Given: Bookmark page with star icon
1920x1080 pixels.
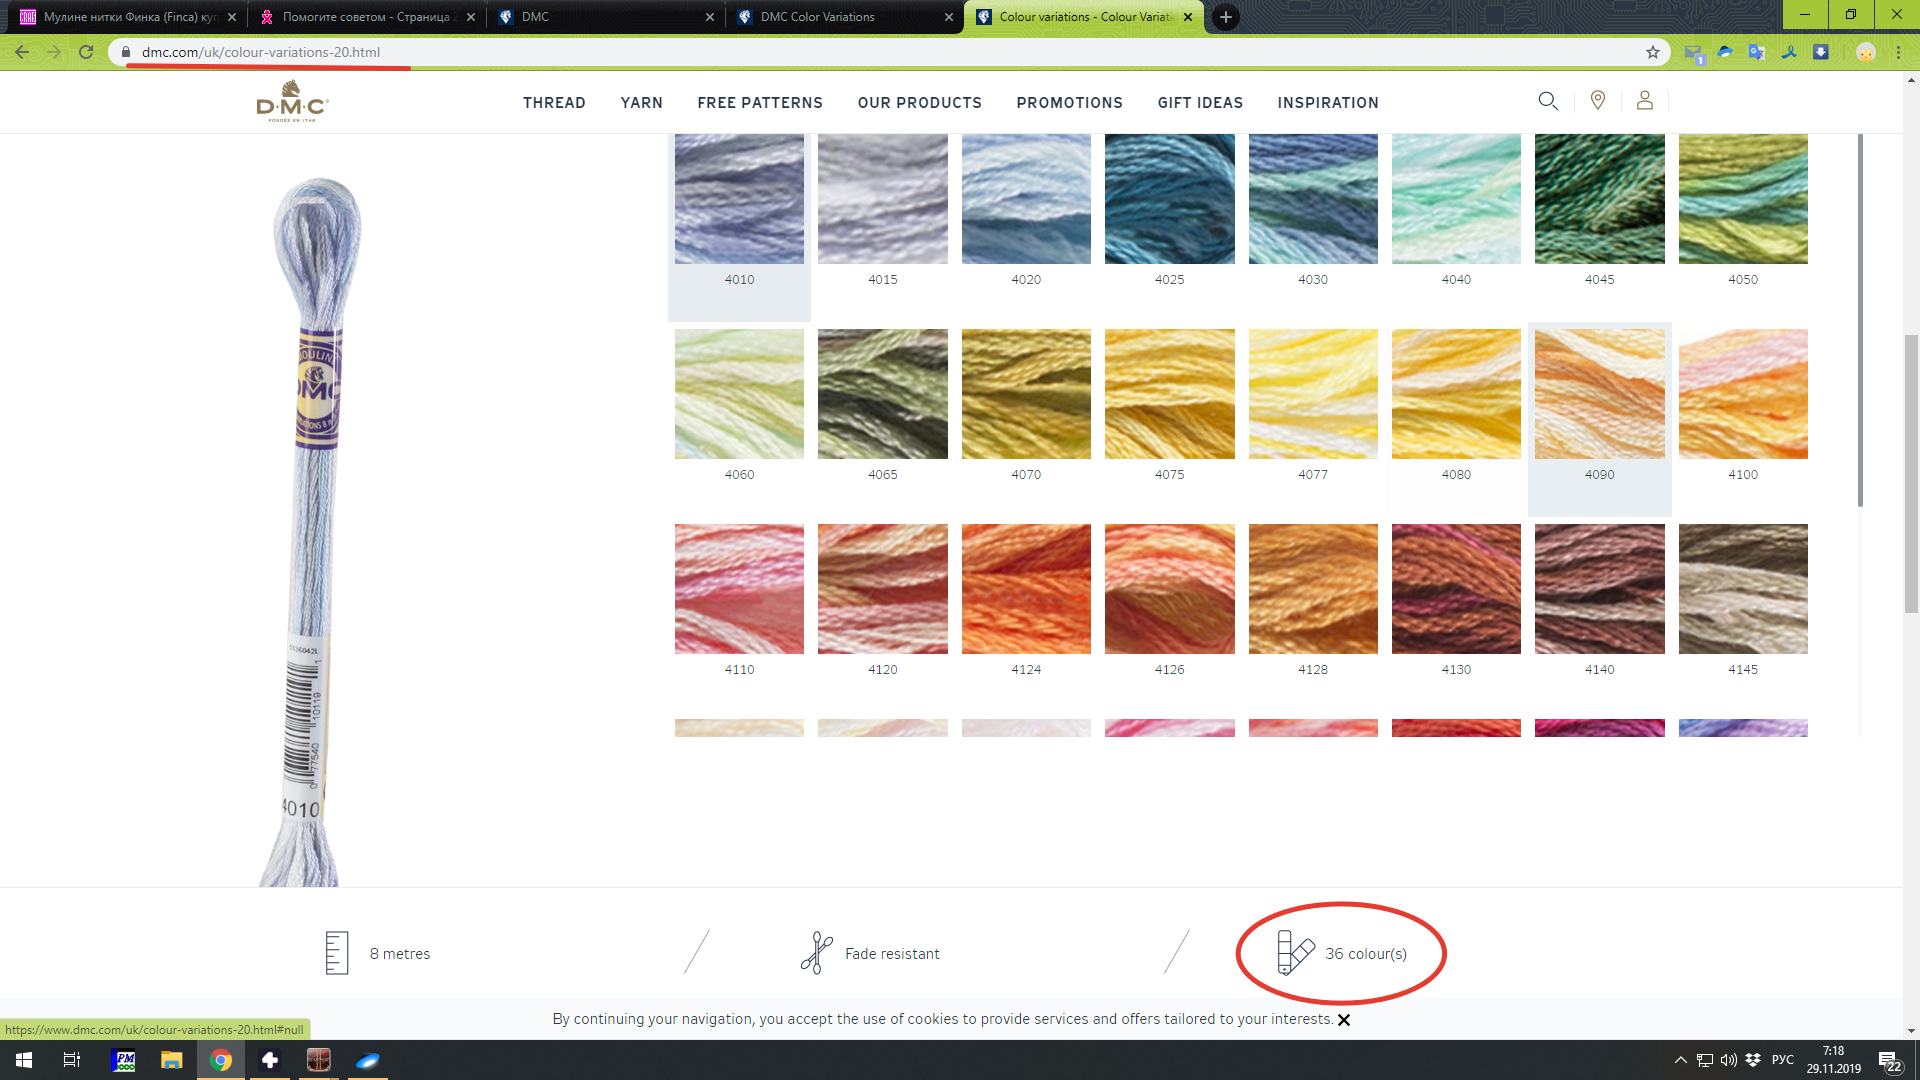Looking at the screenshot, I should point(1652,52).
